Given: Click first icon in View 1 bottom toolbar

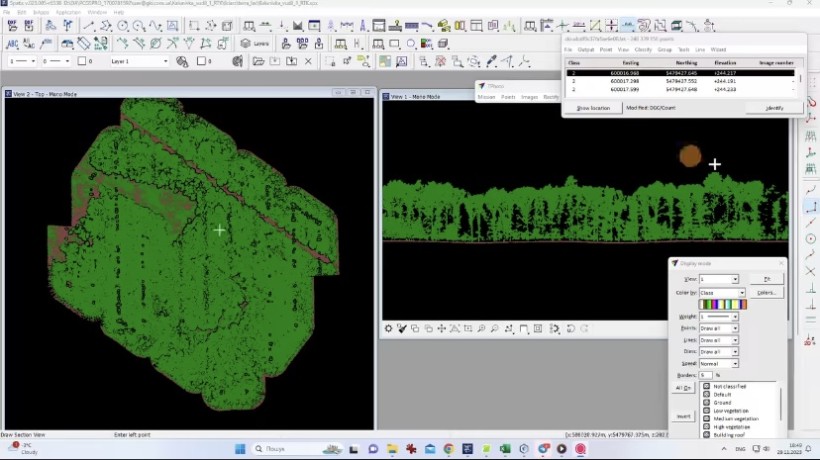Looking at the screenshot, I should pos(389,328).
